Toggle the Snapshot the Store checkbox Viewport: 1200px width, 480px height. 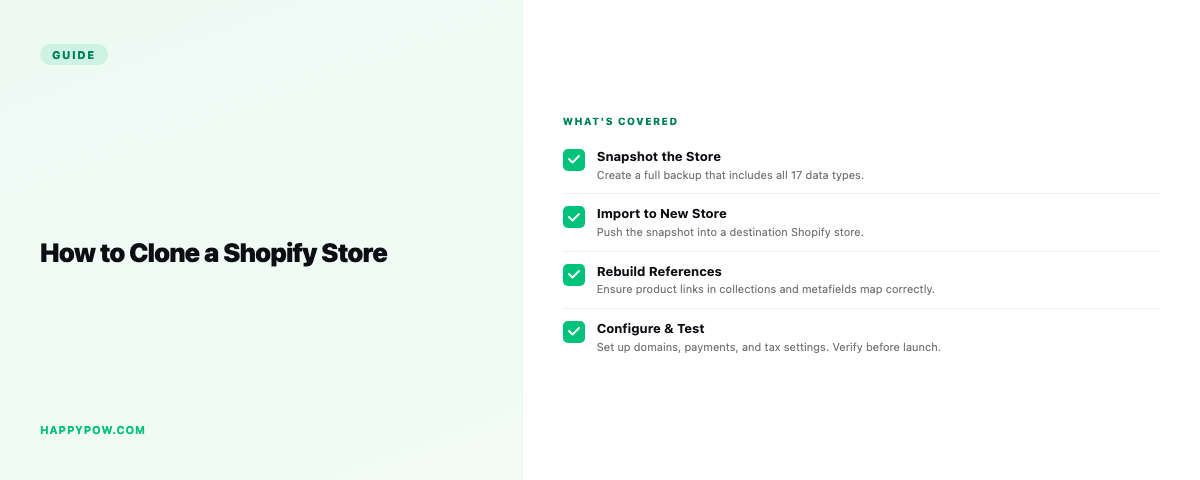(574, 160)
